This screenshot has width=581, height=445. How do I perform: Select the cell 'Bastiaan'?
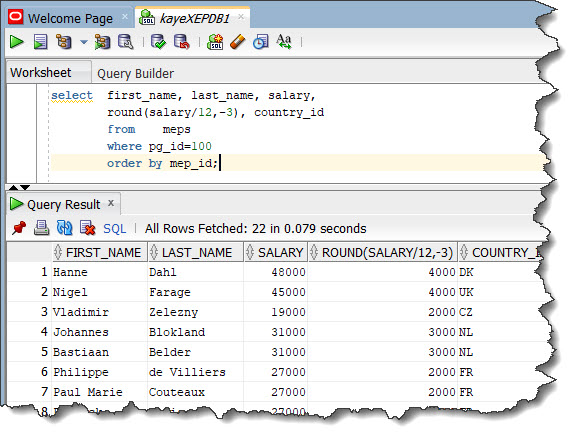click(x=99, y=352)
